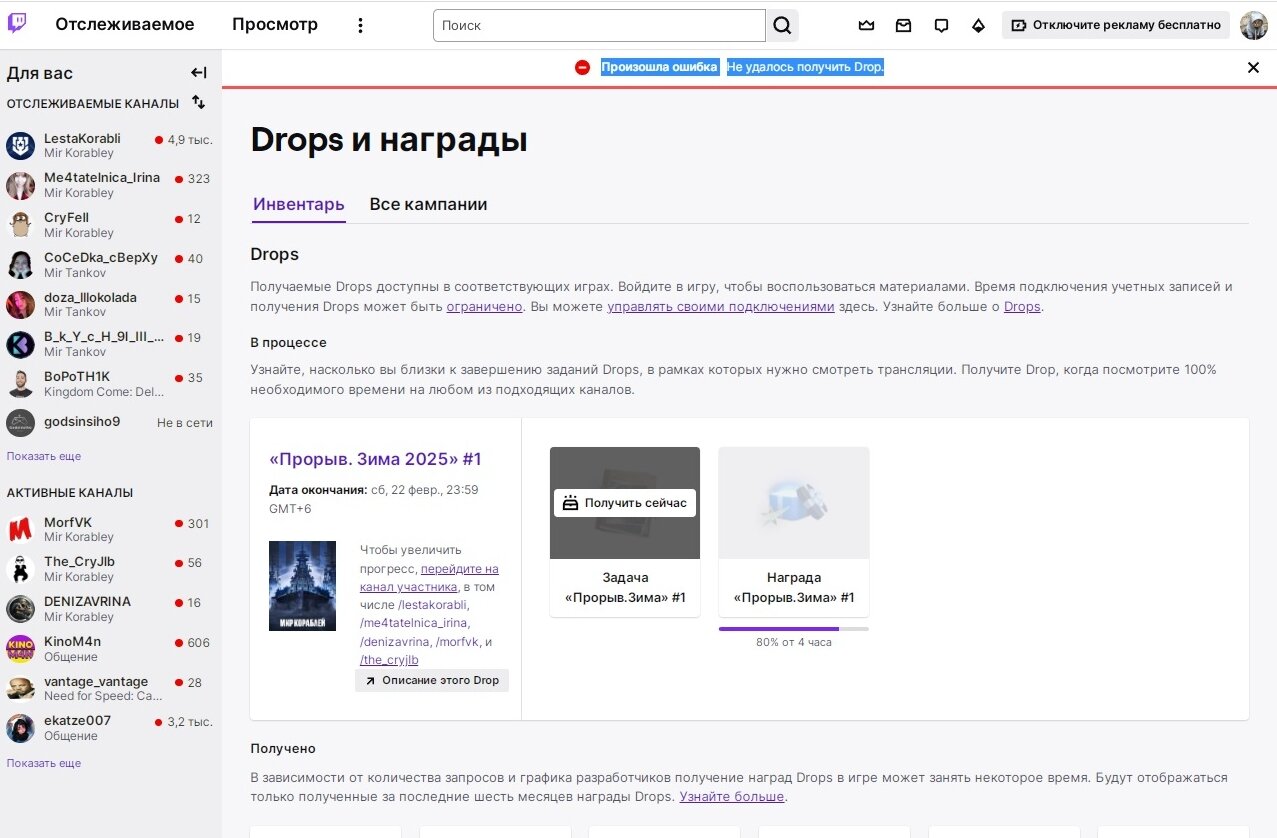Select the ekatze007 channel name
The height and width of the screenshot is (838, 1277).
coord(77,720)
